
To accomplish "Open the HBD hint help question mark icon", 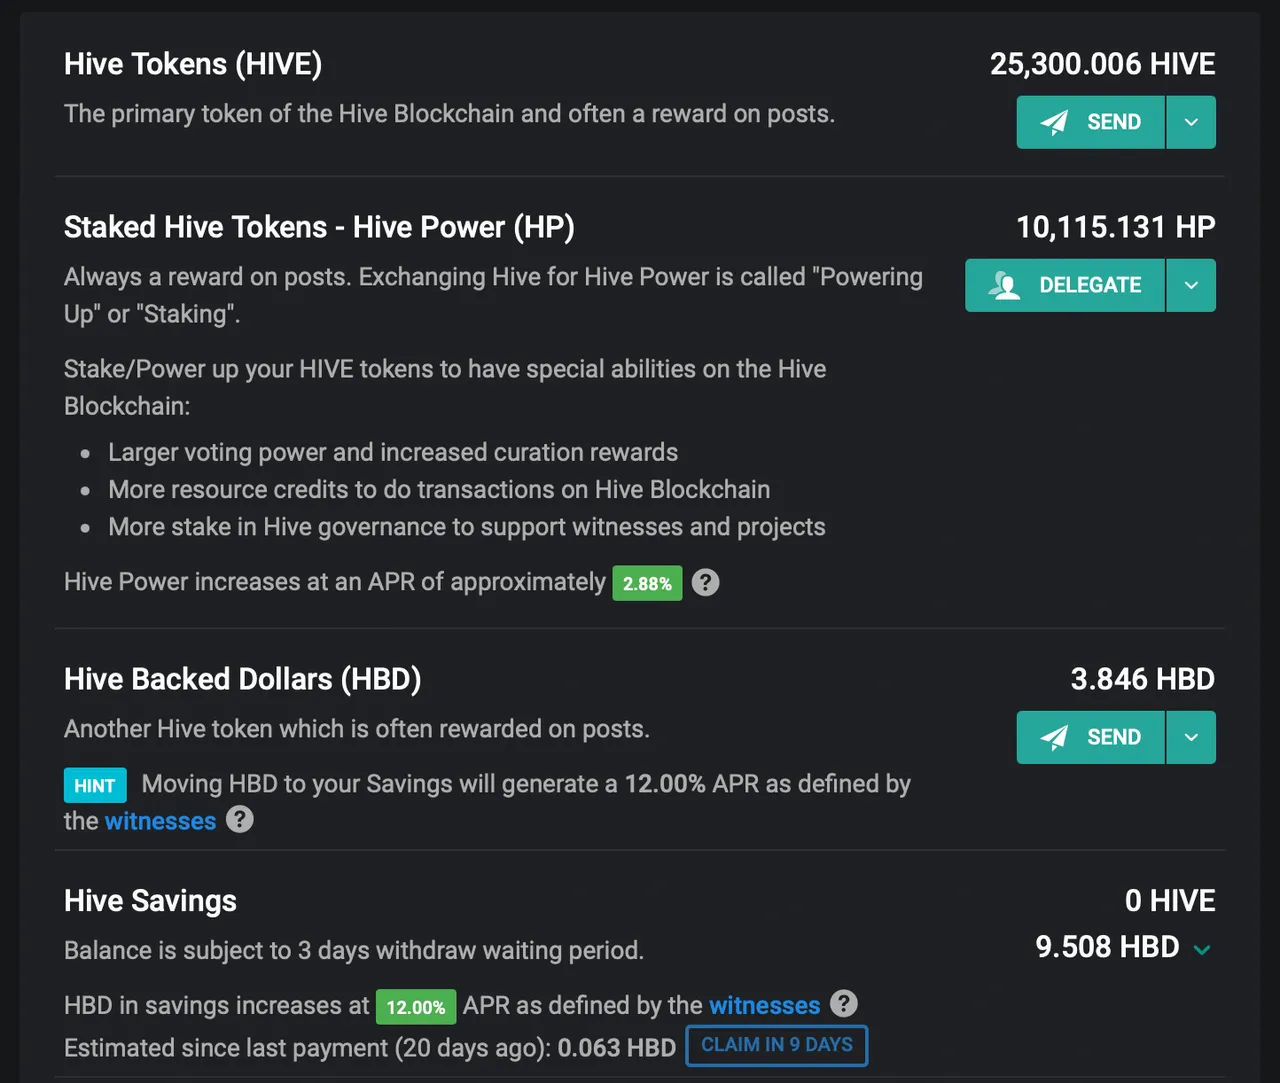I will click(x=240, y=820).
